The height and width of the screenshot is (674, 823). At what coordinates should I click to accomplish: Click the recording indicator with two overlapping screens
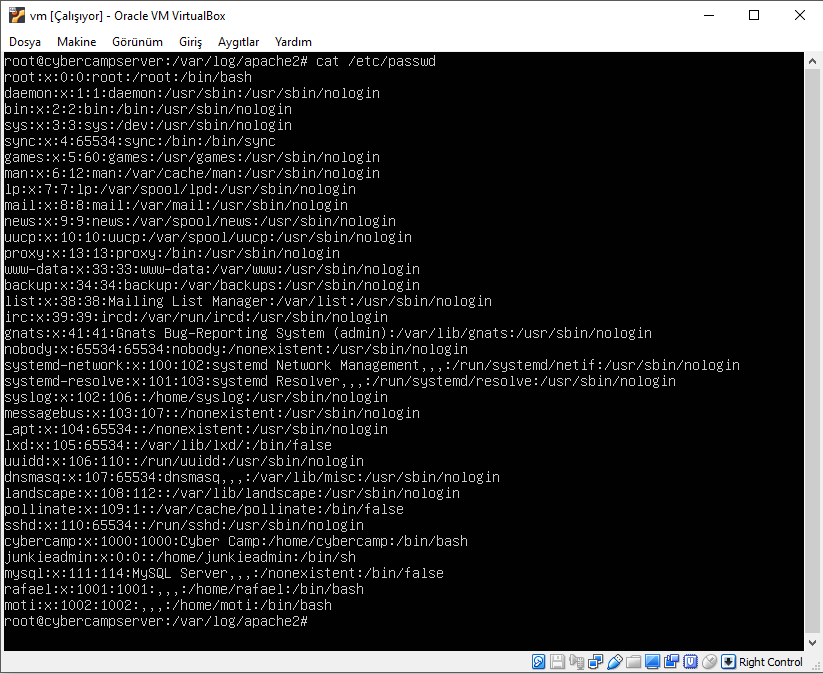coord(671,661)
